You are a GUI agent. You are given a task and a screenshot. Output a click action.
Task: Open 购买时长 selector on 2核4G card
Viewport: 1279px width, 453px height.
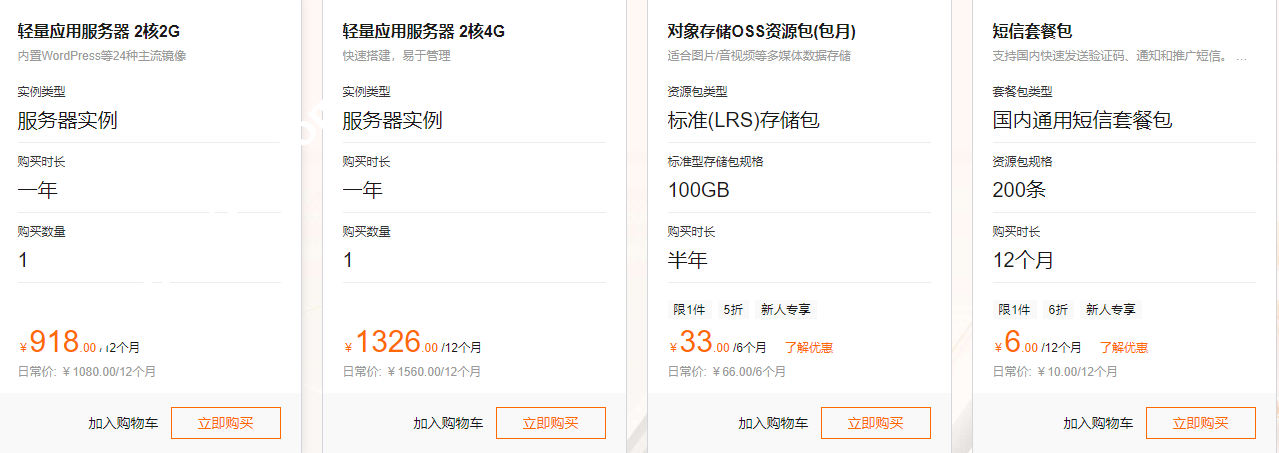point(474,190)
